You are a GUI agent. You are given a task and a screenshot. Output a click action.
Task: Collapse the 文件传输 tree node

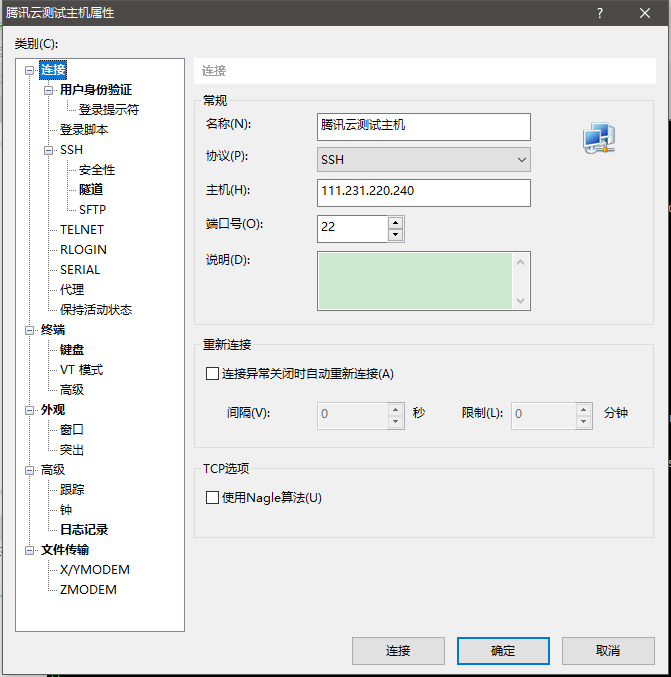point(29,550)
